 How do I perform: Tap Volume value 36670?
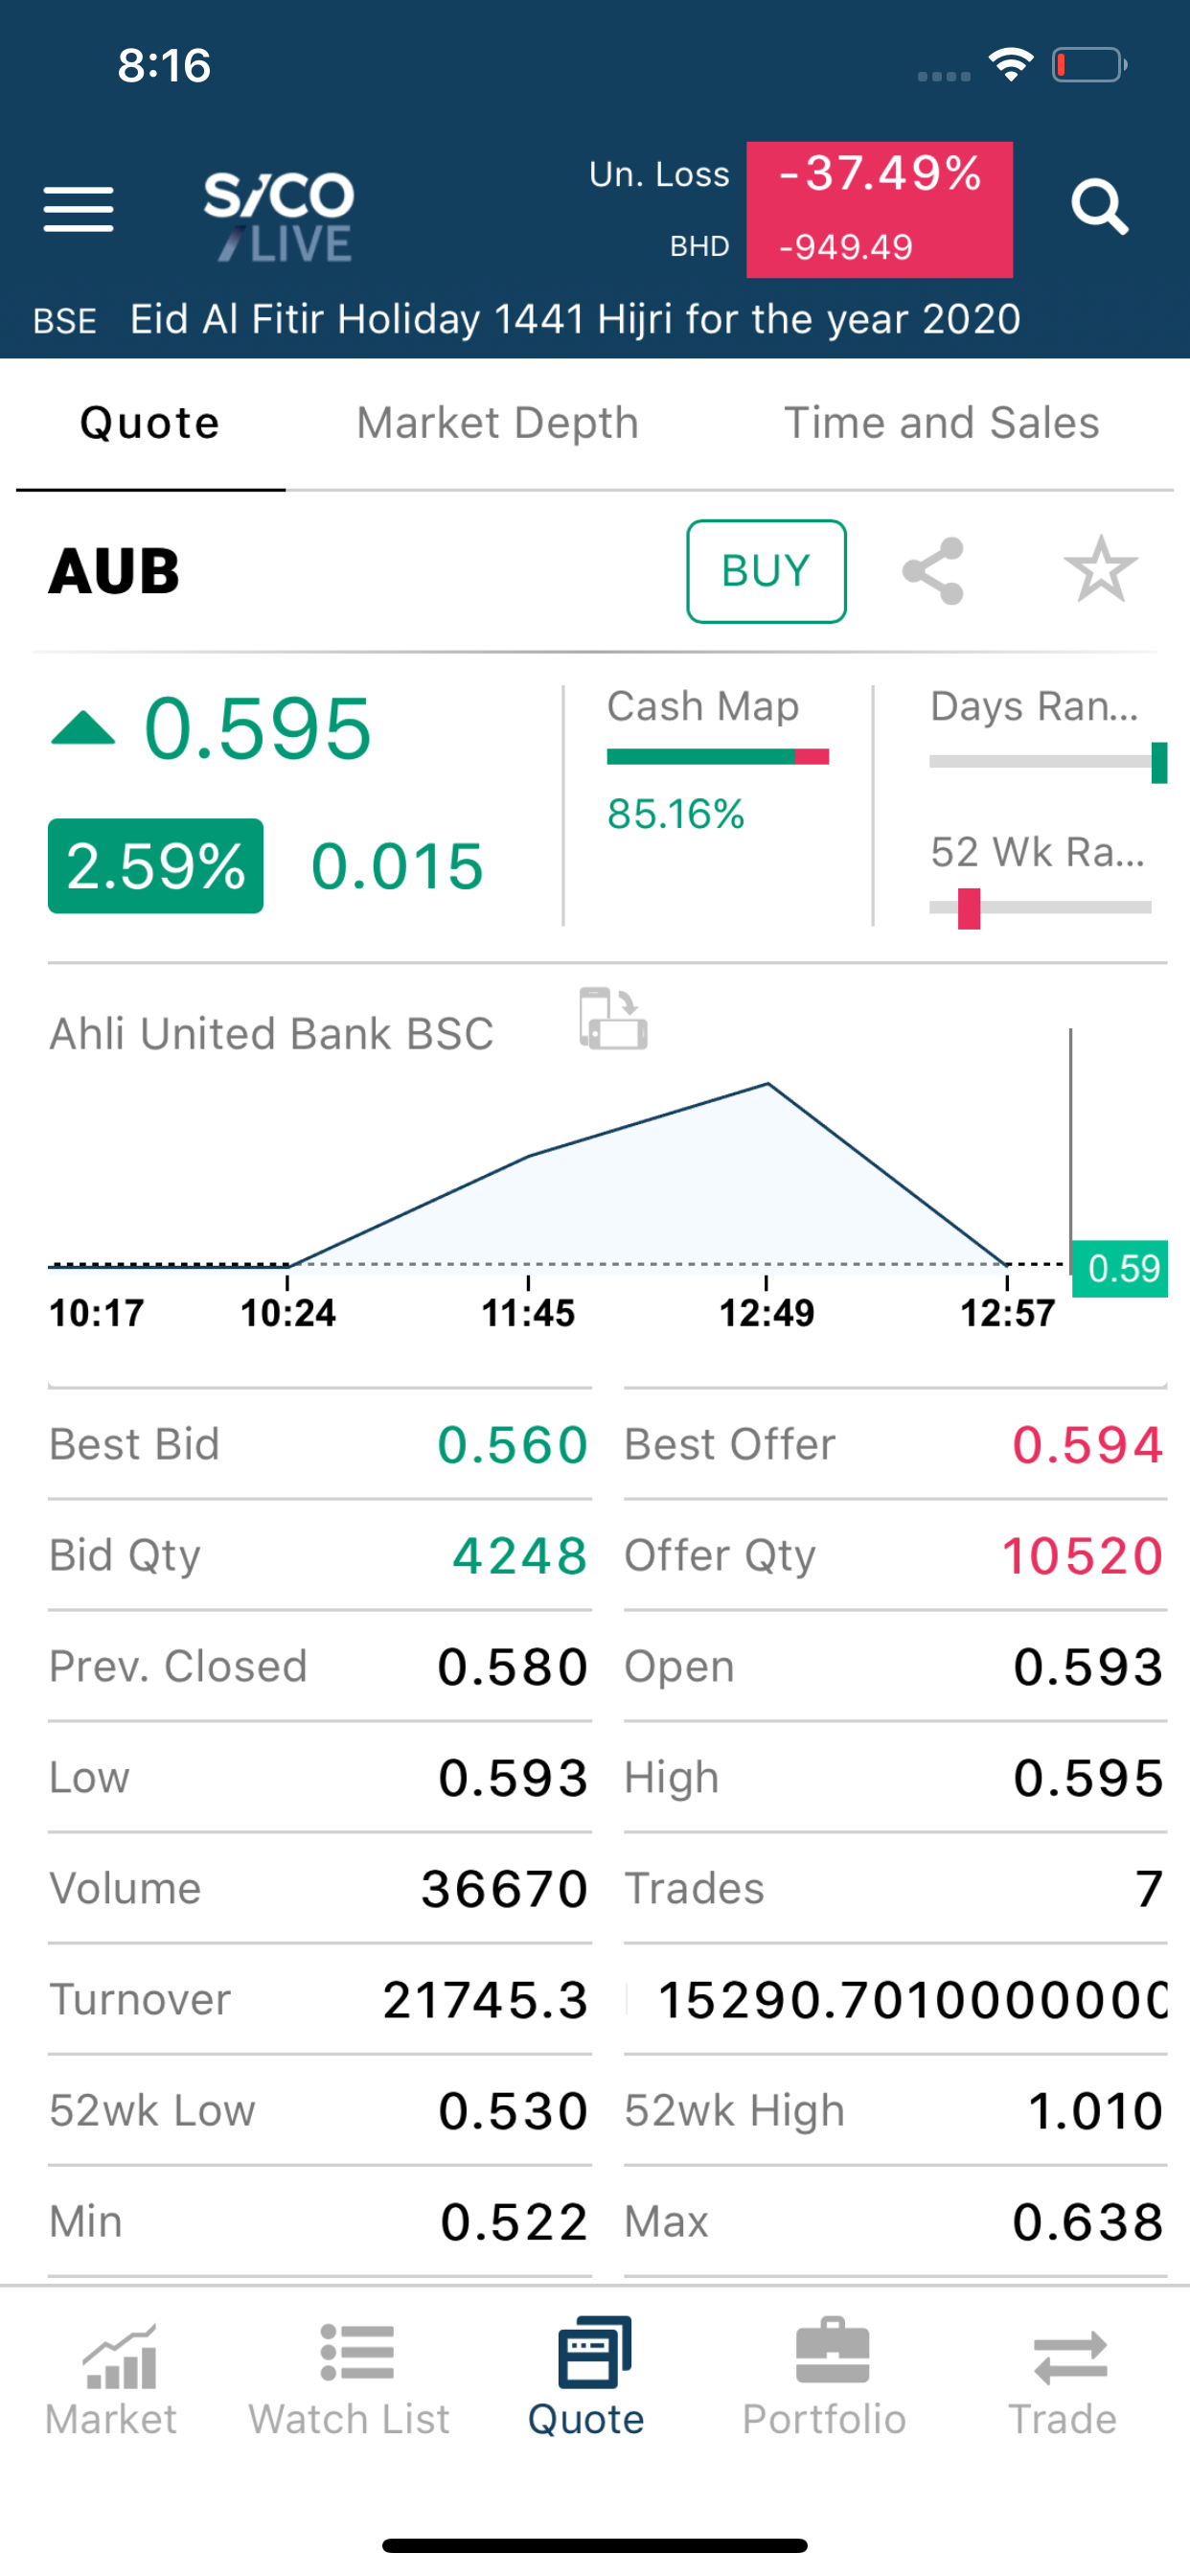505,1889
